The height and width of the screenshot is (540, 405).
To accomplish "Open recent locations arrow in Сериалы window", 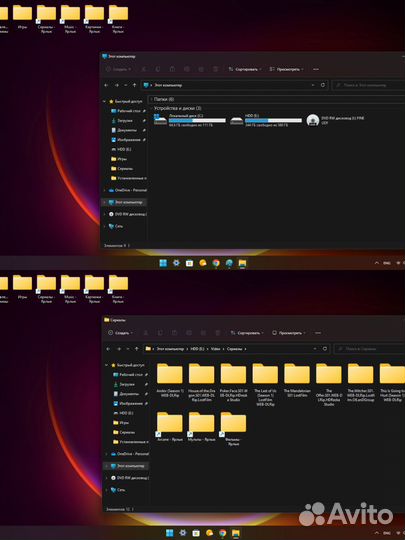I will point(128,349).
